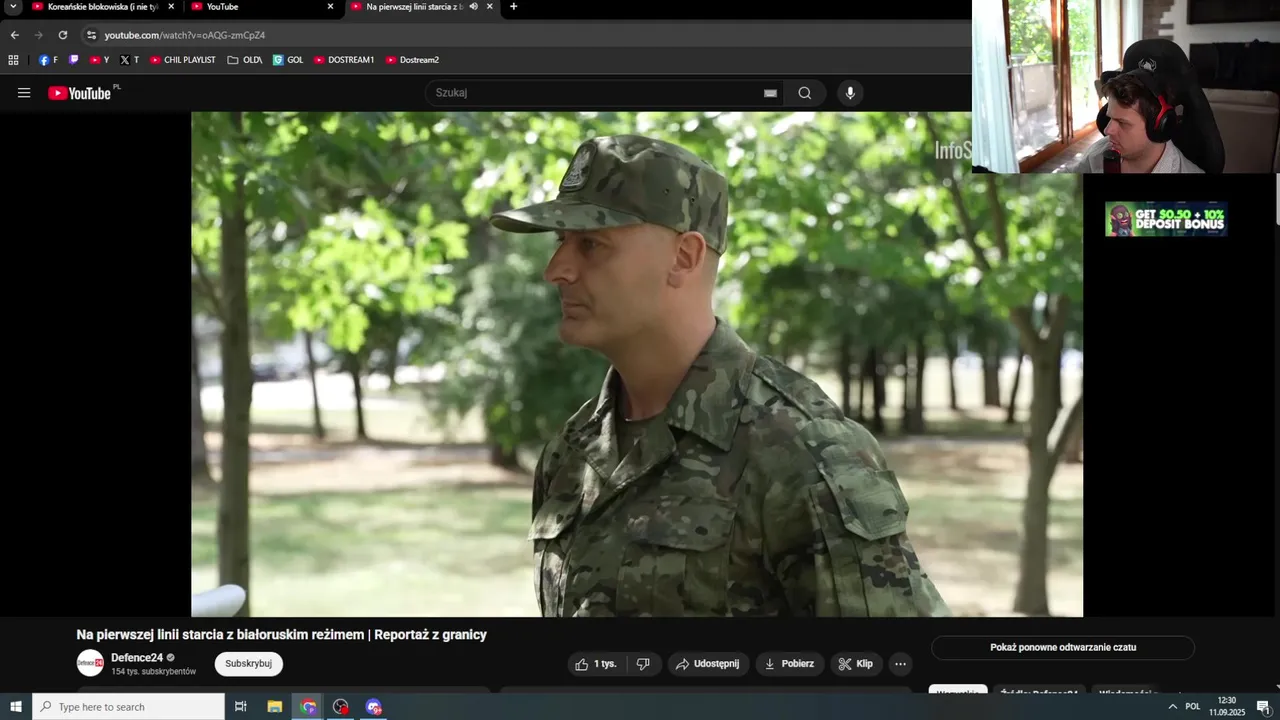Open File Explorer from the taskbar
1280x720 pixels.
[275, 707]
